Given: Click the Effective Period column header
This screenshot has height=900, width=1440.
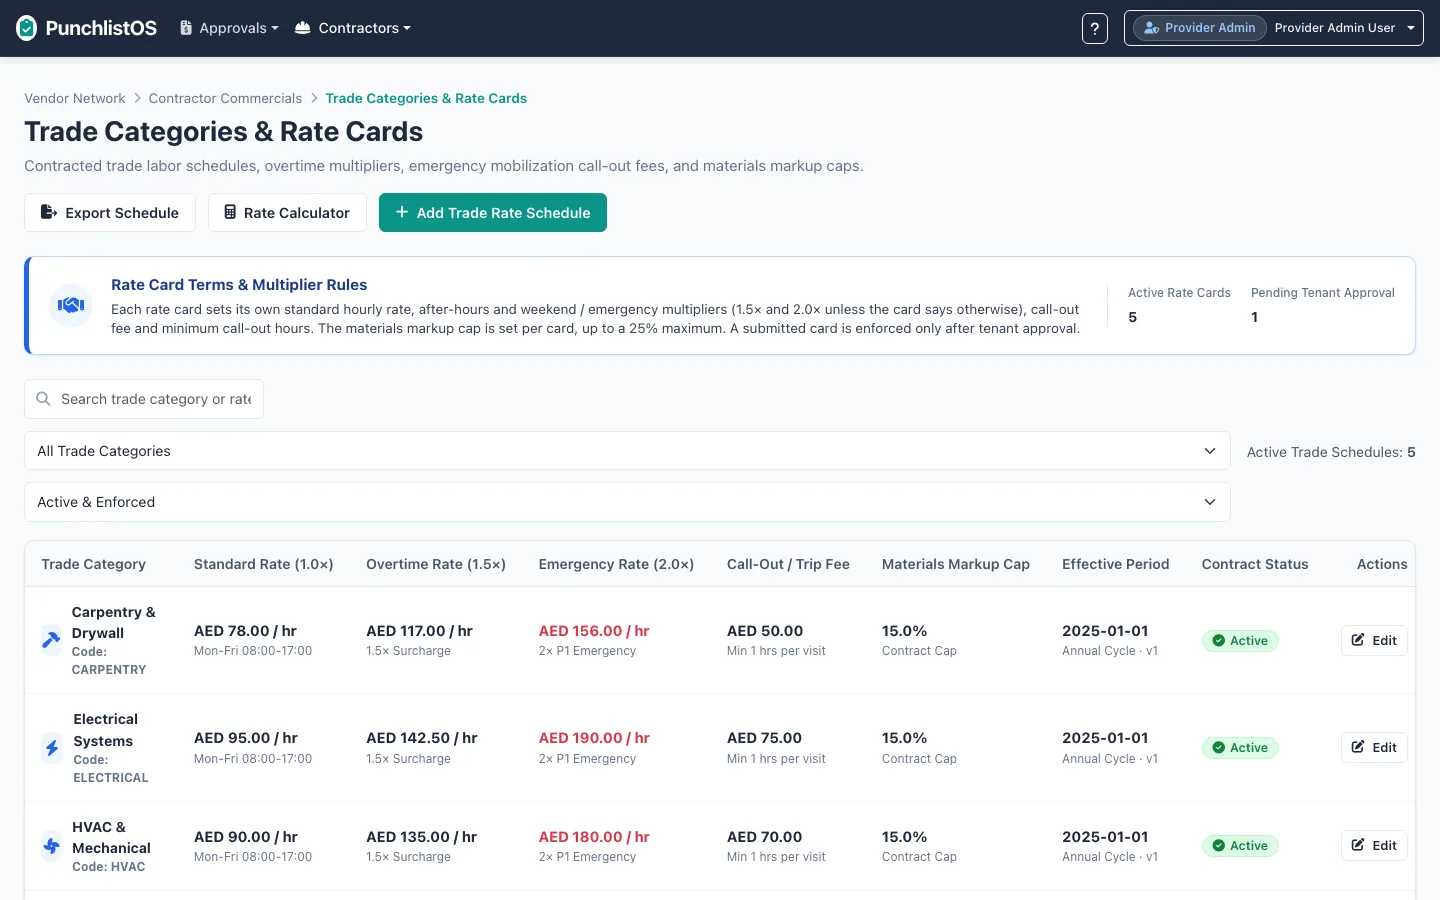Looking at the screenshot, I should [x=1115, y=564].
